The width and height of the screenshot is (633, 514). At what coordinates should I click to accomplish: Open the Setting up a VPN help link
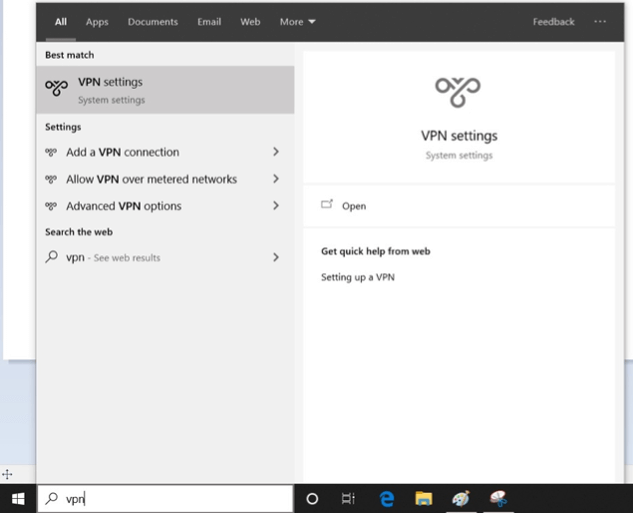358,277
